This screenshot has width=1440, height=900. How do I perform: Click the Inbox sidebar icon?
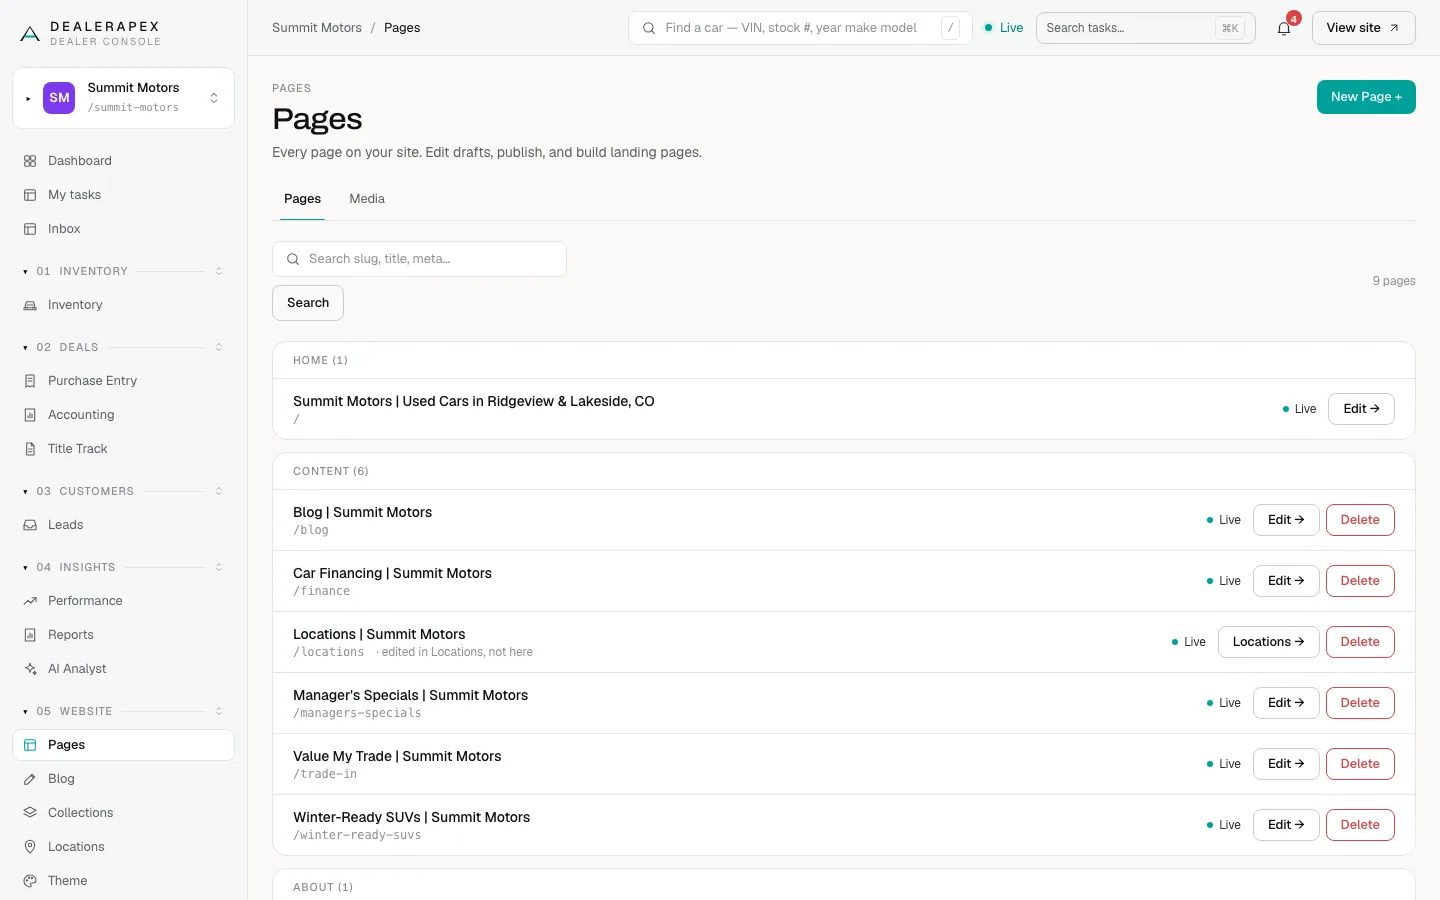click(x=30, y=229)
